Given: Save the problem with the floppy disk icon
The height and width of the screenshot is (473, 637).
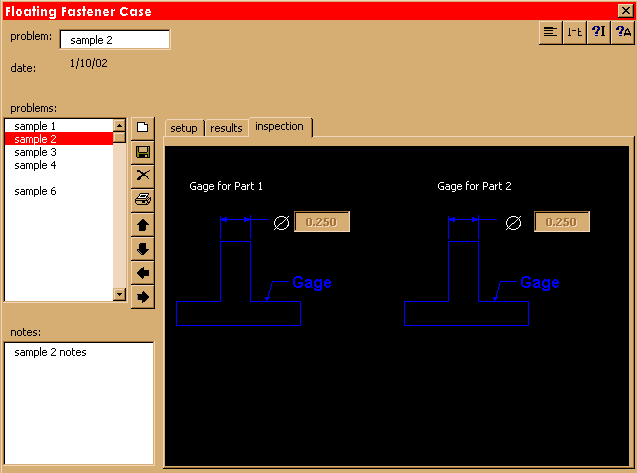Looking at the screenshot, I should click(143, 152).
